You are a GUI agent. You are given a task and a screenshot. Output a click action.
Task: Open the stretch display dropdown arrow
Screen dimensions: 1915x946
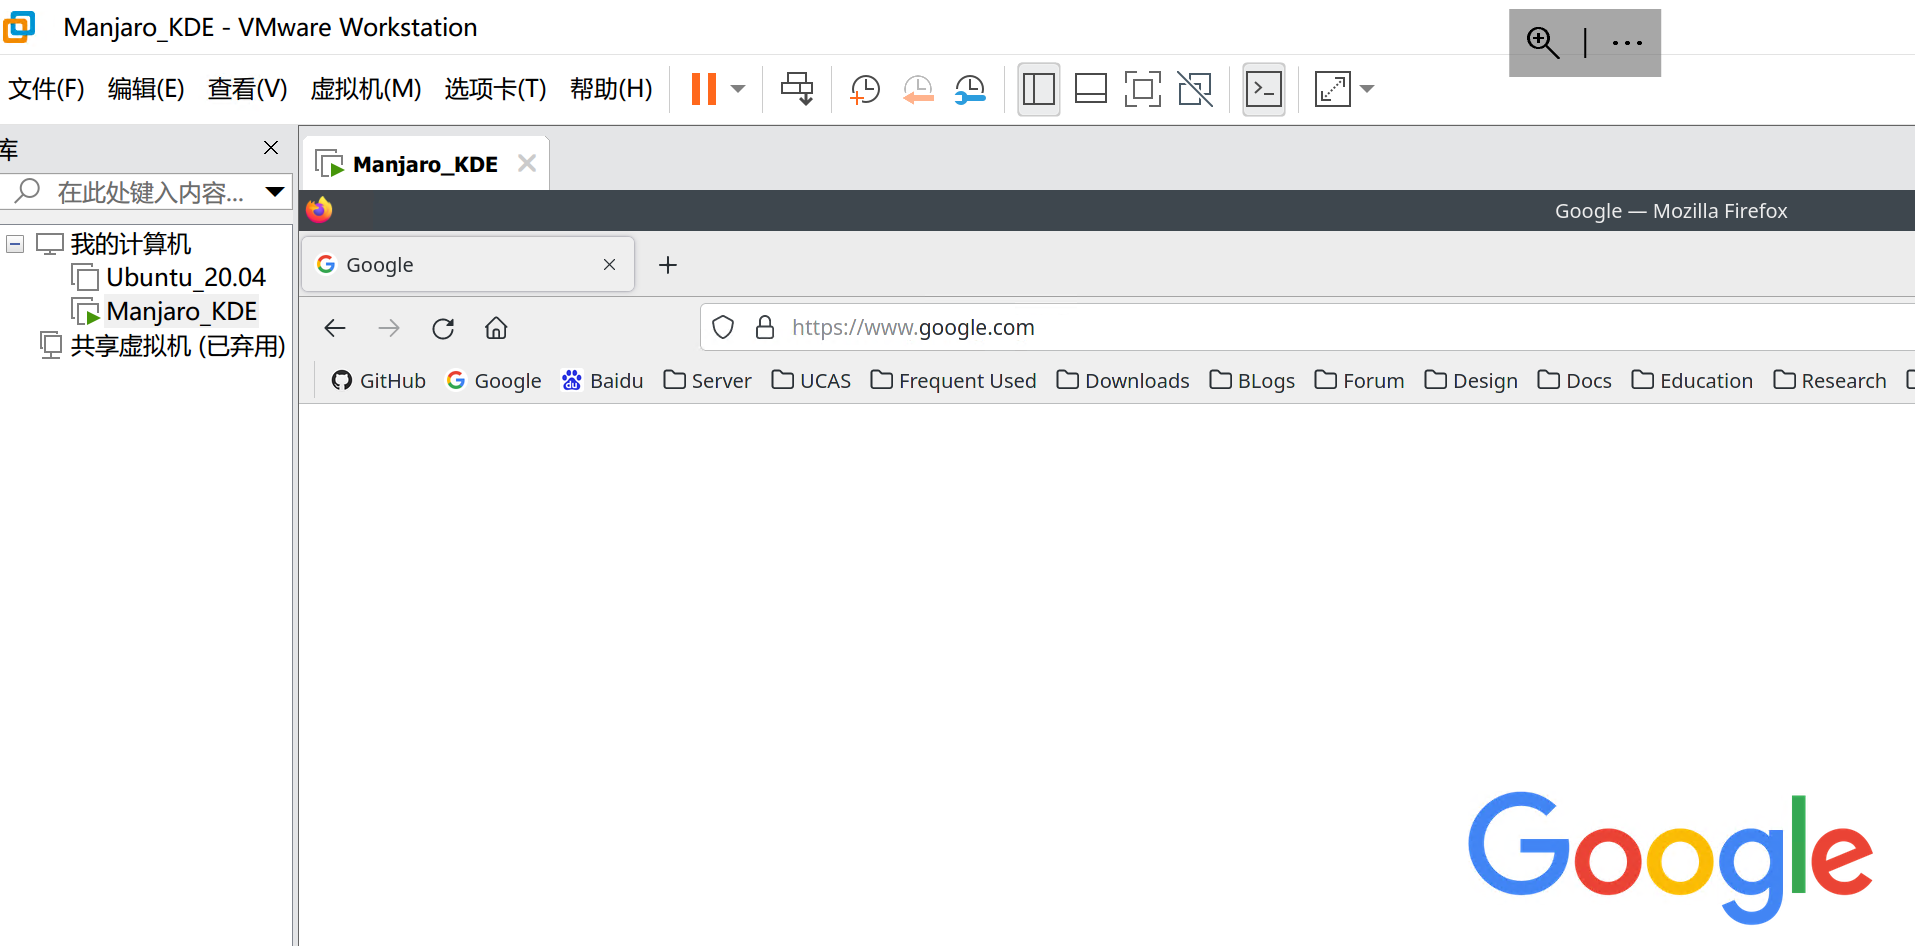[x=1367, y=89]
